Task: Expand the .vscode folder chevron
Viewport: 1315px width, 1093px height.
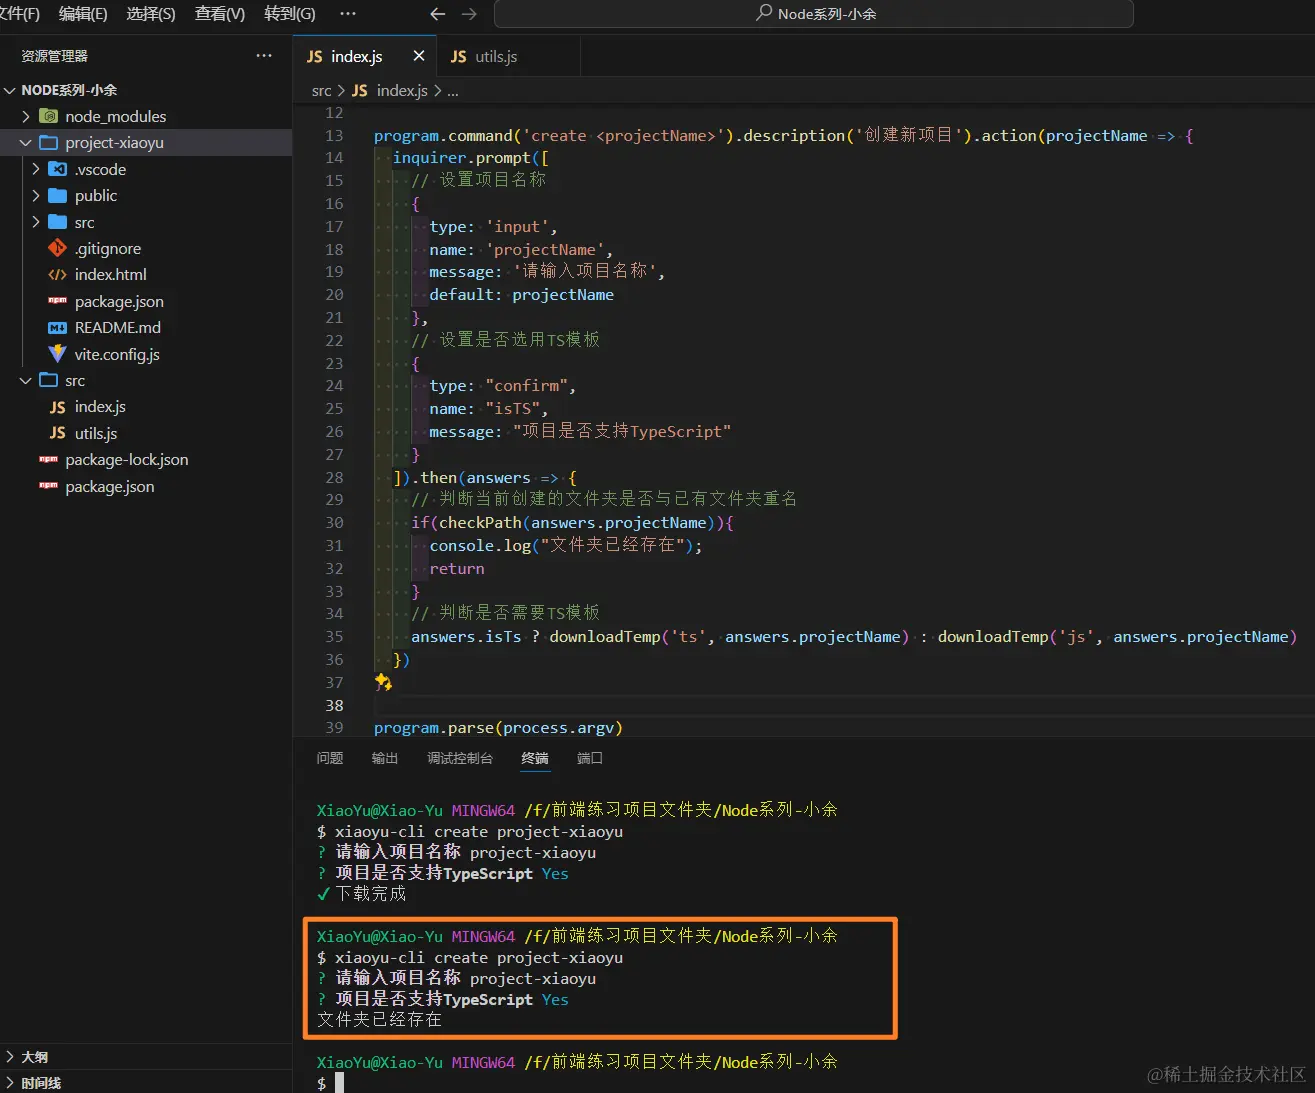Action: (x=36, y=169)
